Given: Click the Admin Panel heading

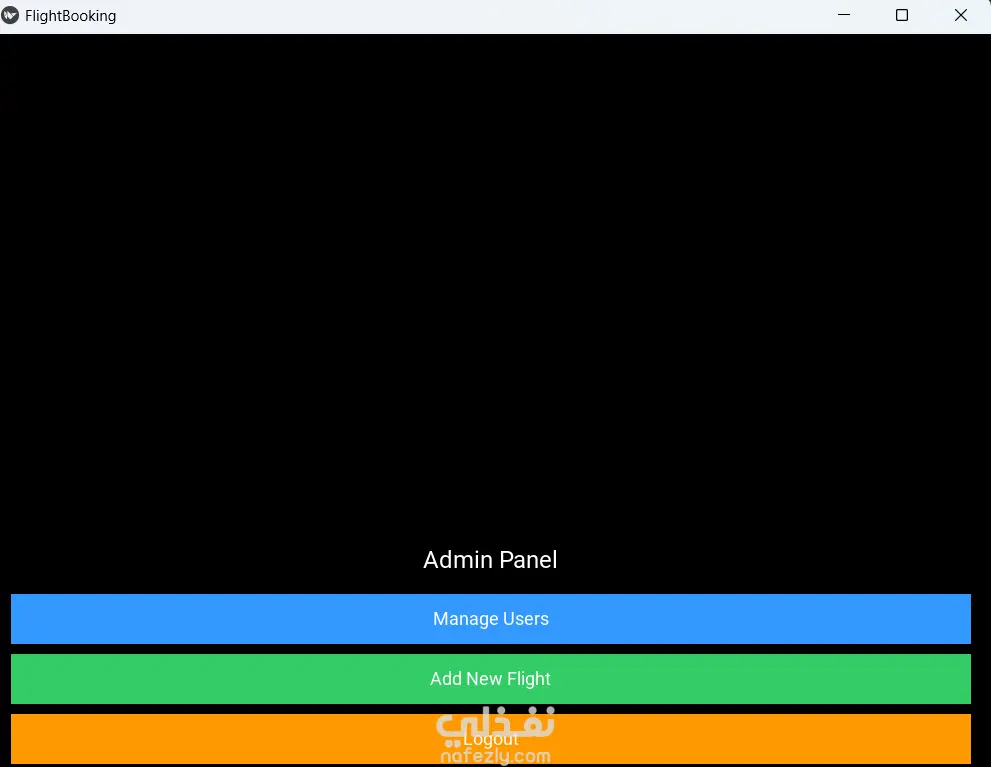Looking at the screenshot, I should tap(490, 560).
